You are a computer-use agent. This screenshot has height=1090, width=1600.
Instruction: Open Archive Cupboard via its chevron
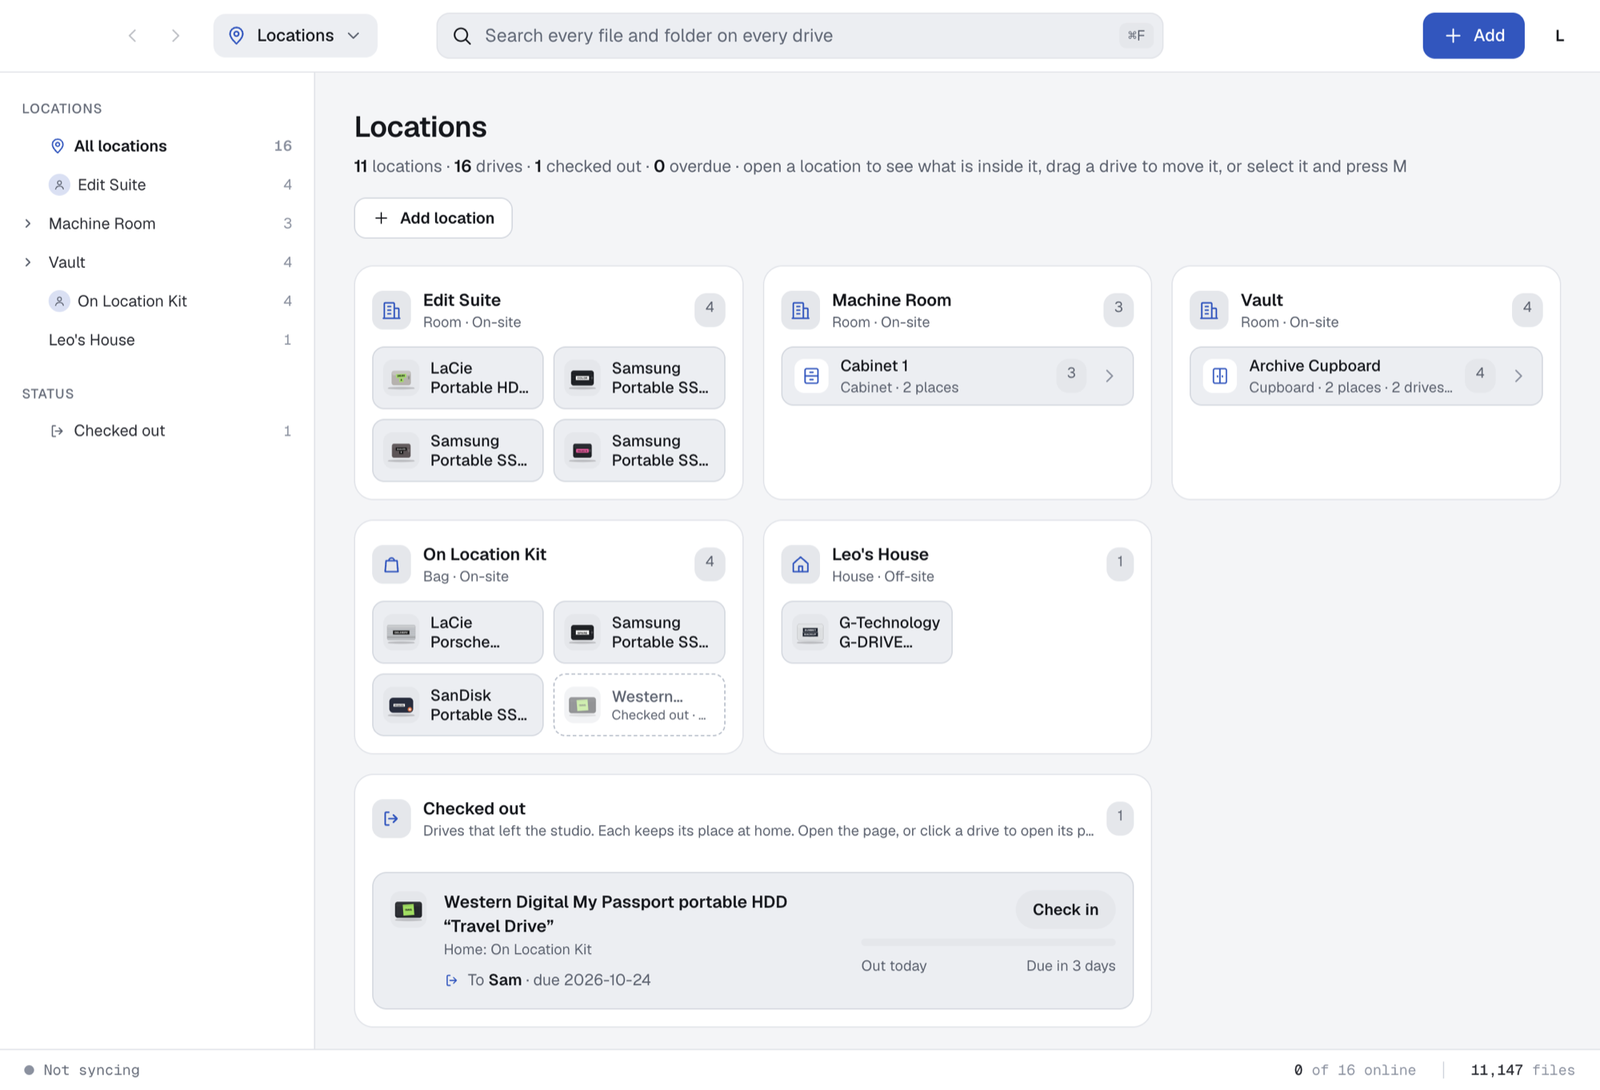coord(1518,376)
